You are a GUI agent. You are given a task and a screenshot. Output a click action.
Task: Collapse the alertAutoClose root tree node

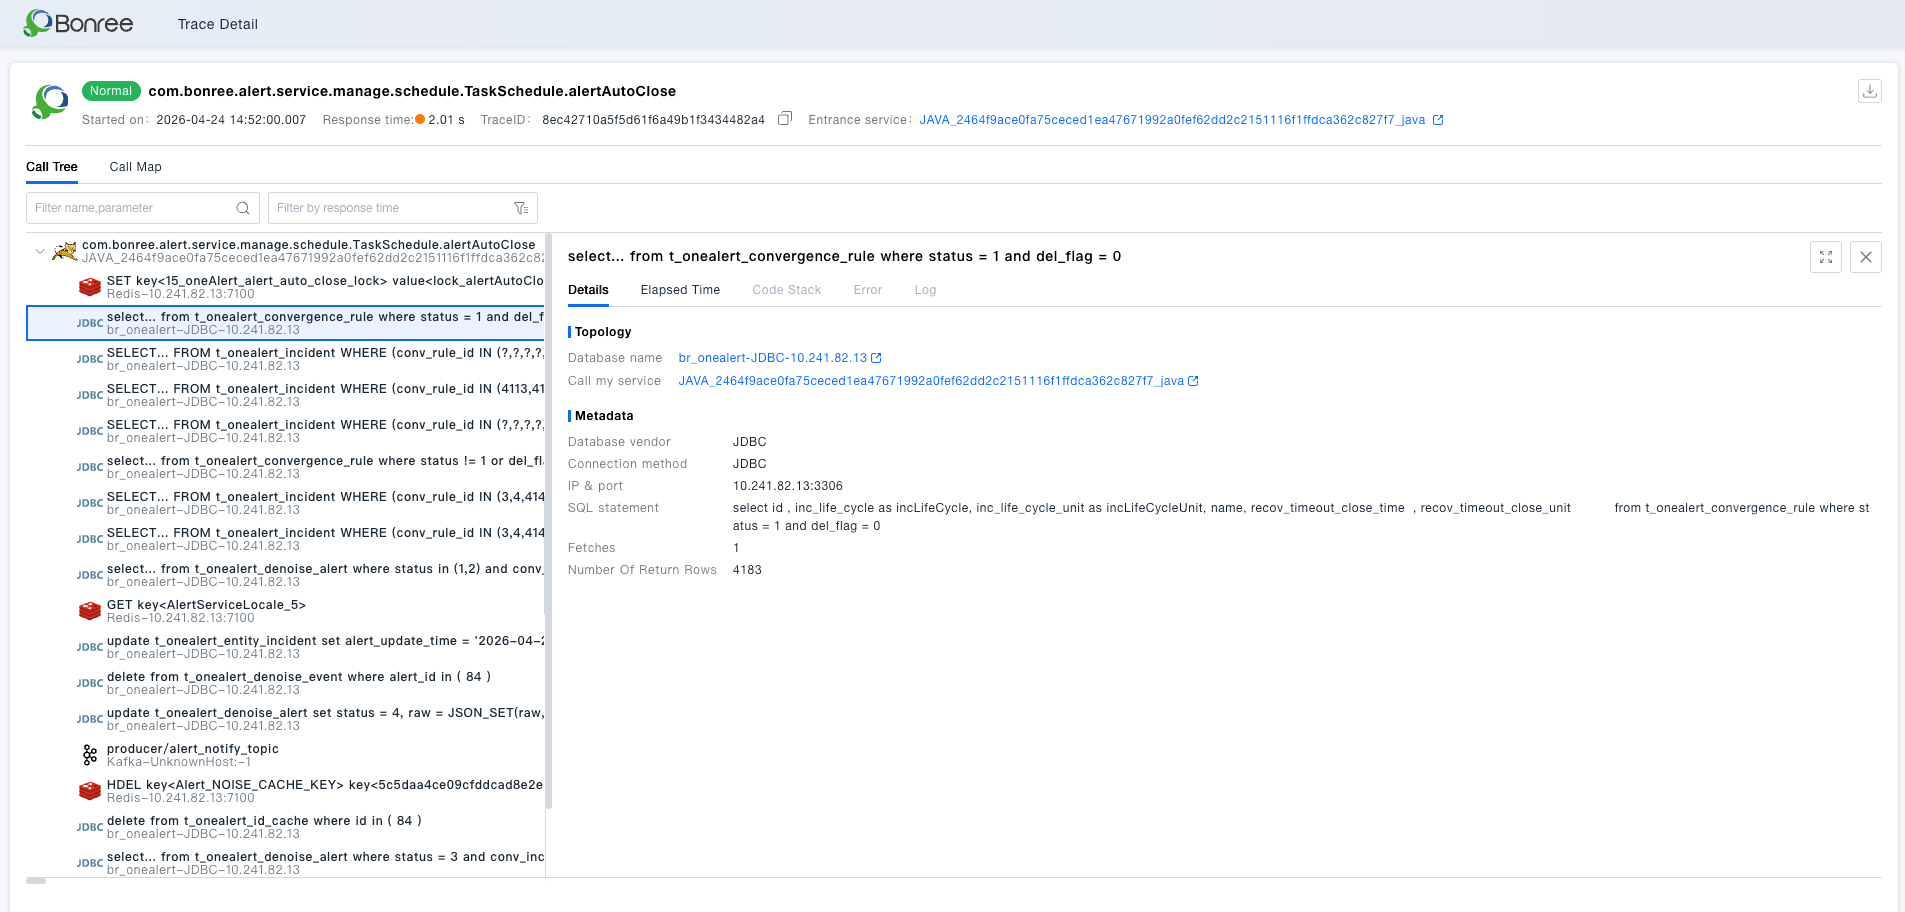[40, 251]
